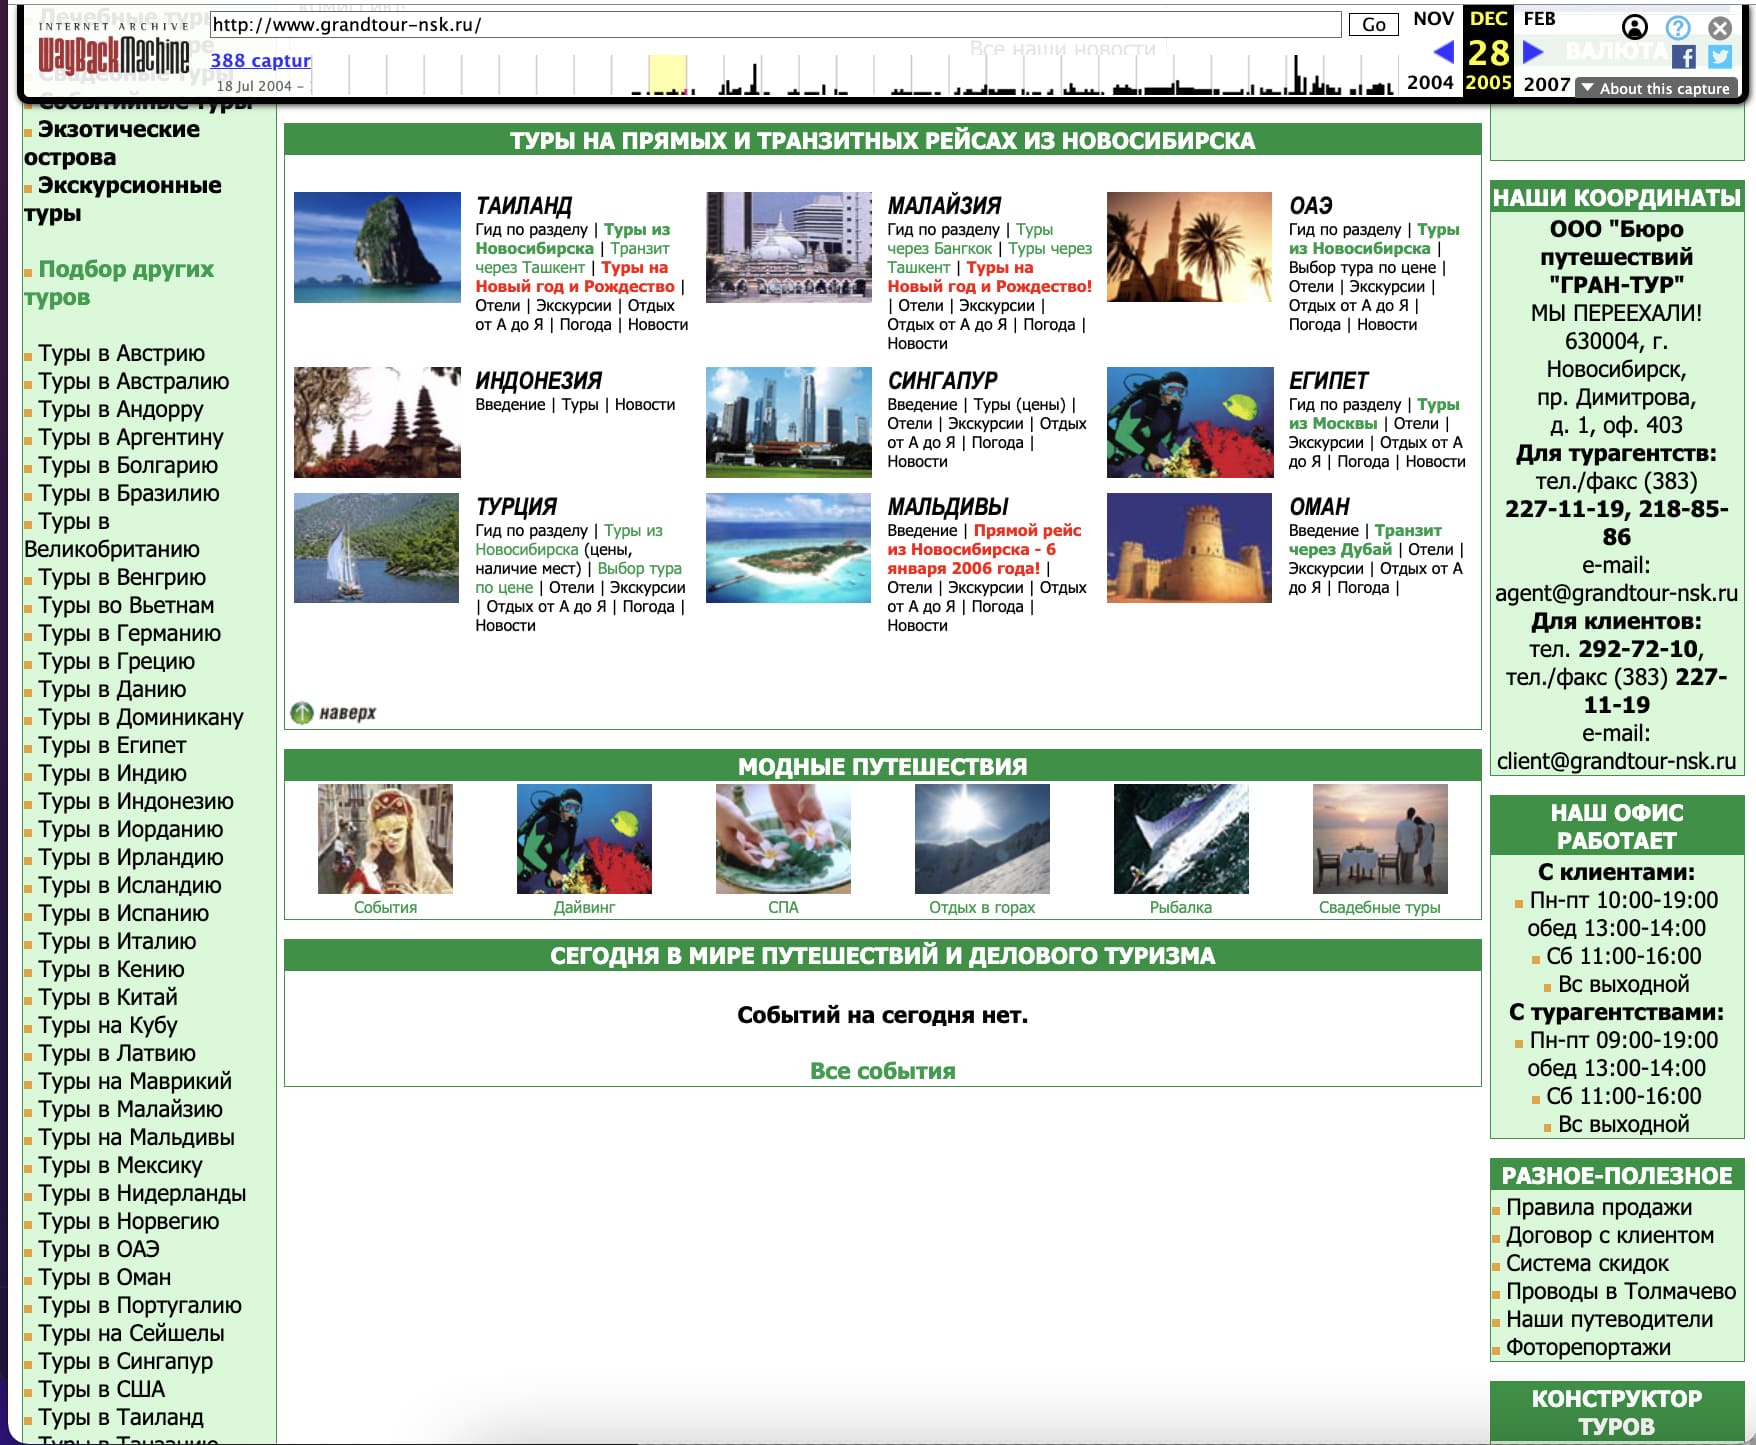The width and height of the screenshot is (1756, 1445).
Task: Open the UAE palm sunset thumbnail
Action: point(1189,247)
